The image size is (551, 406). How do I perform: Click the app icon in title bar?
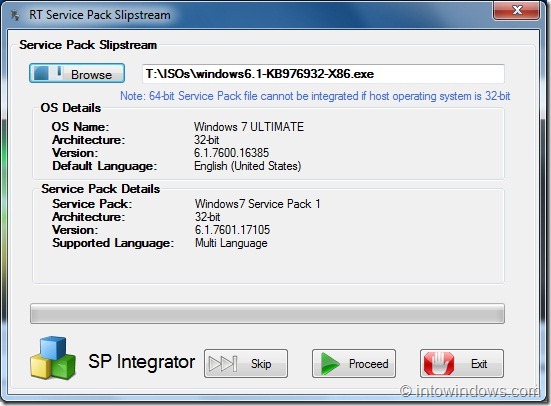click(x=15, y=15)
